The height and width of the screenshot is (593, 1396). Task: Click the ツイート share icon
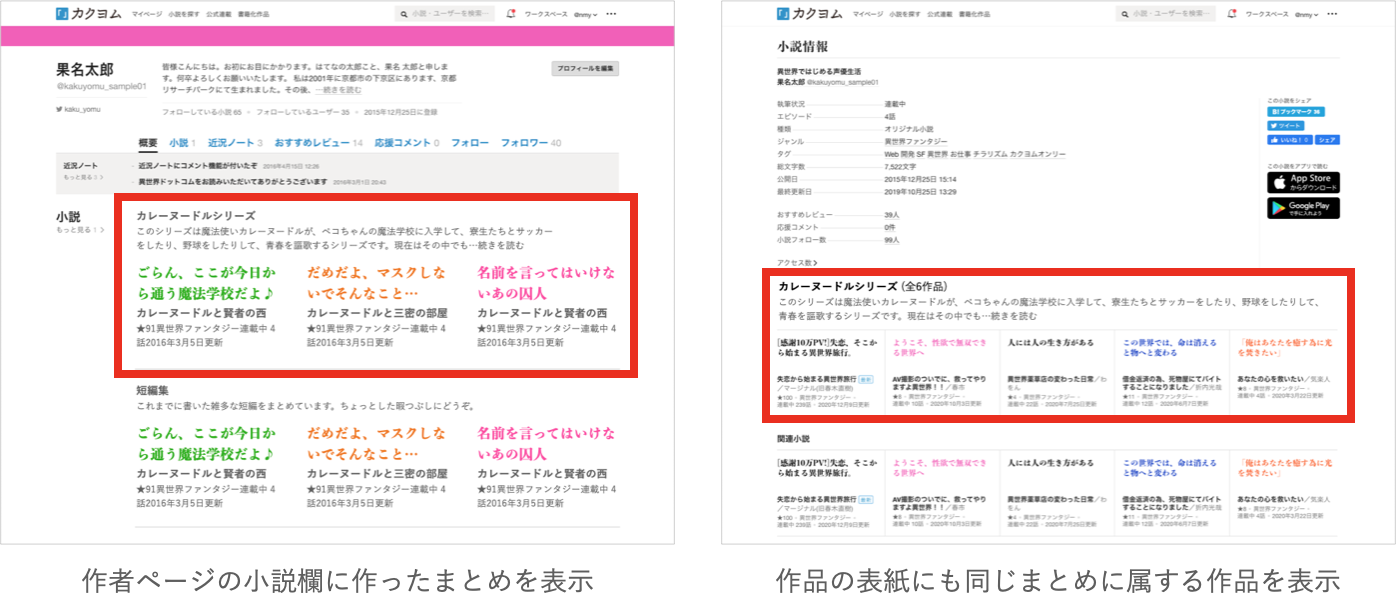tap(1286, 126)
